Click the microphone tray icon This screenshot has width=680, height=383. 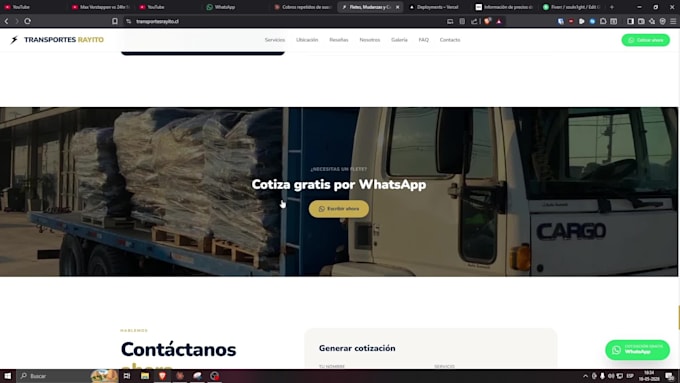pos(602,376)
